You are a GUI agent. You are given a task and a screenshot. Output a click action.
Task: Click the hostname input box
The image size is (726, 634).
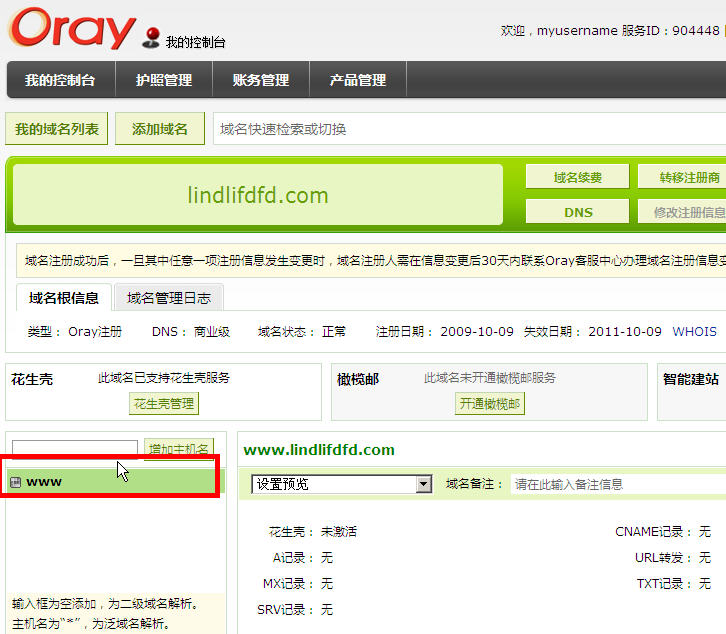pos(75,448)
